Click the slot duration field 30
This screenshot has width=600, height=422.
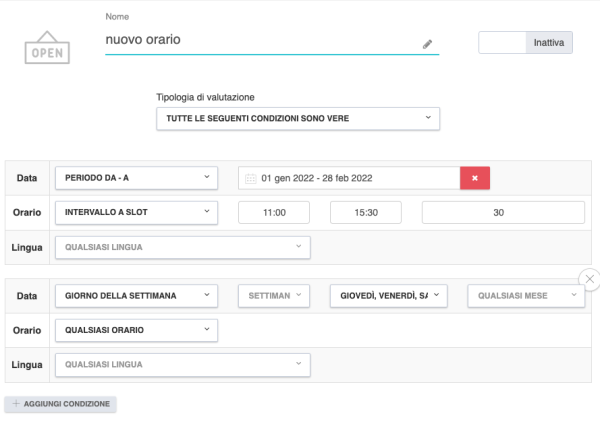click(x=503, y=212)
